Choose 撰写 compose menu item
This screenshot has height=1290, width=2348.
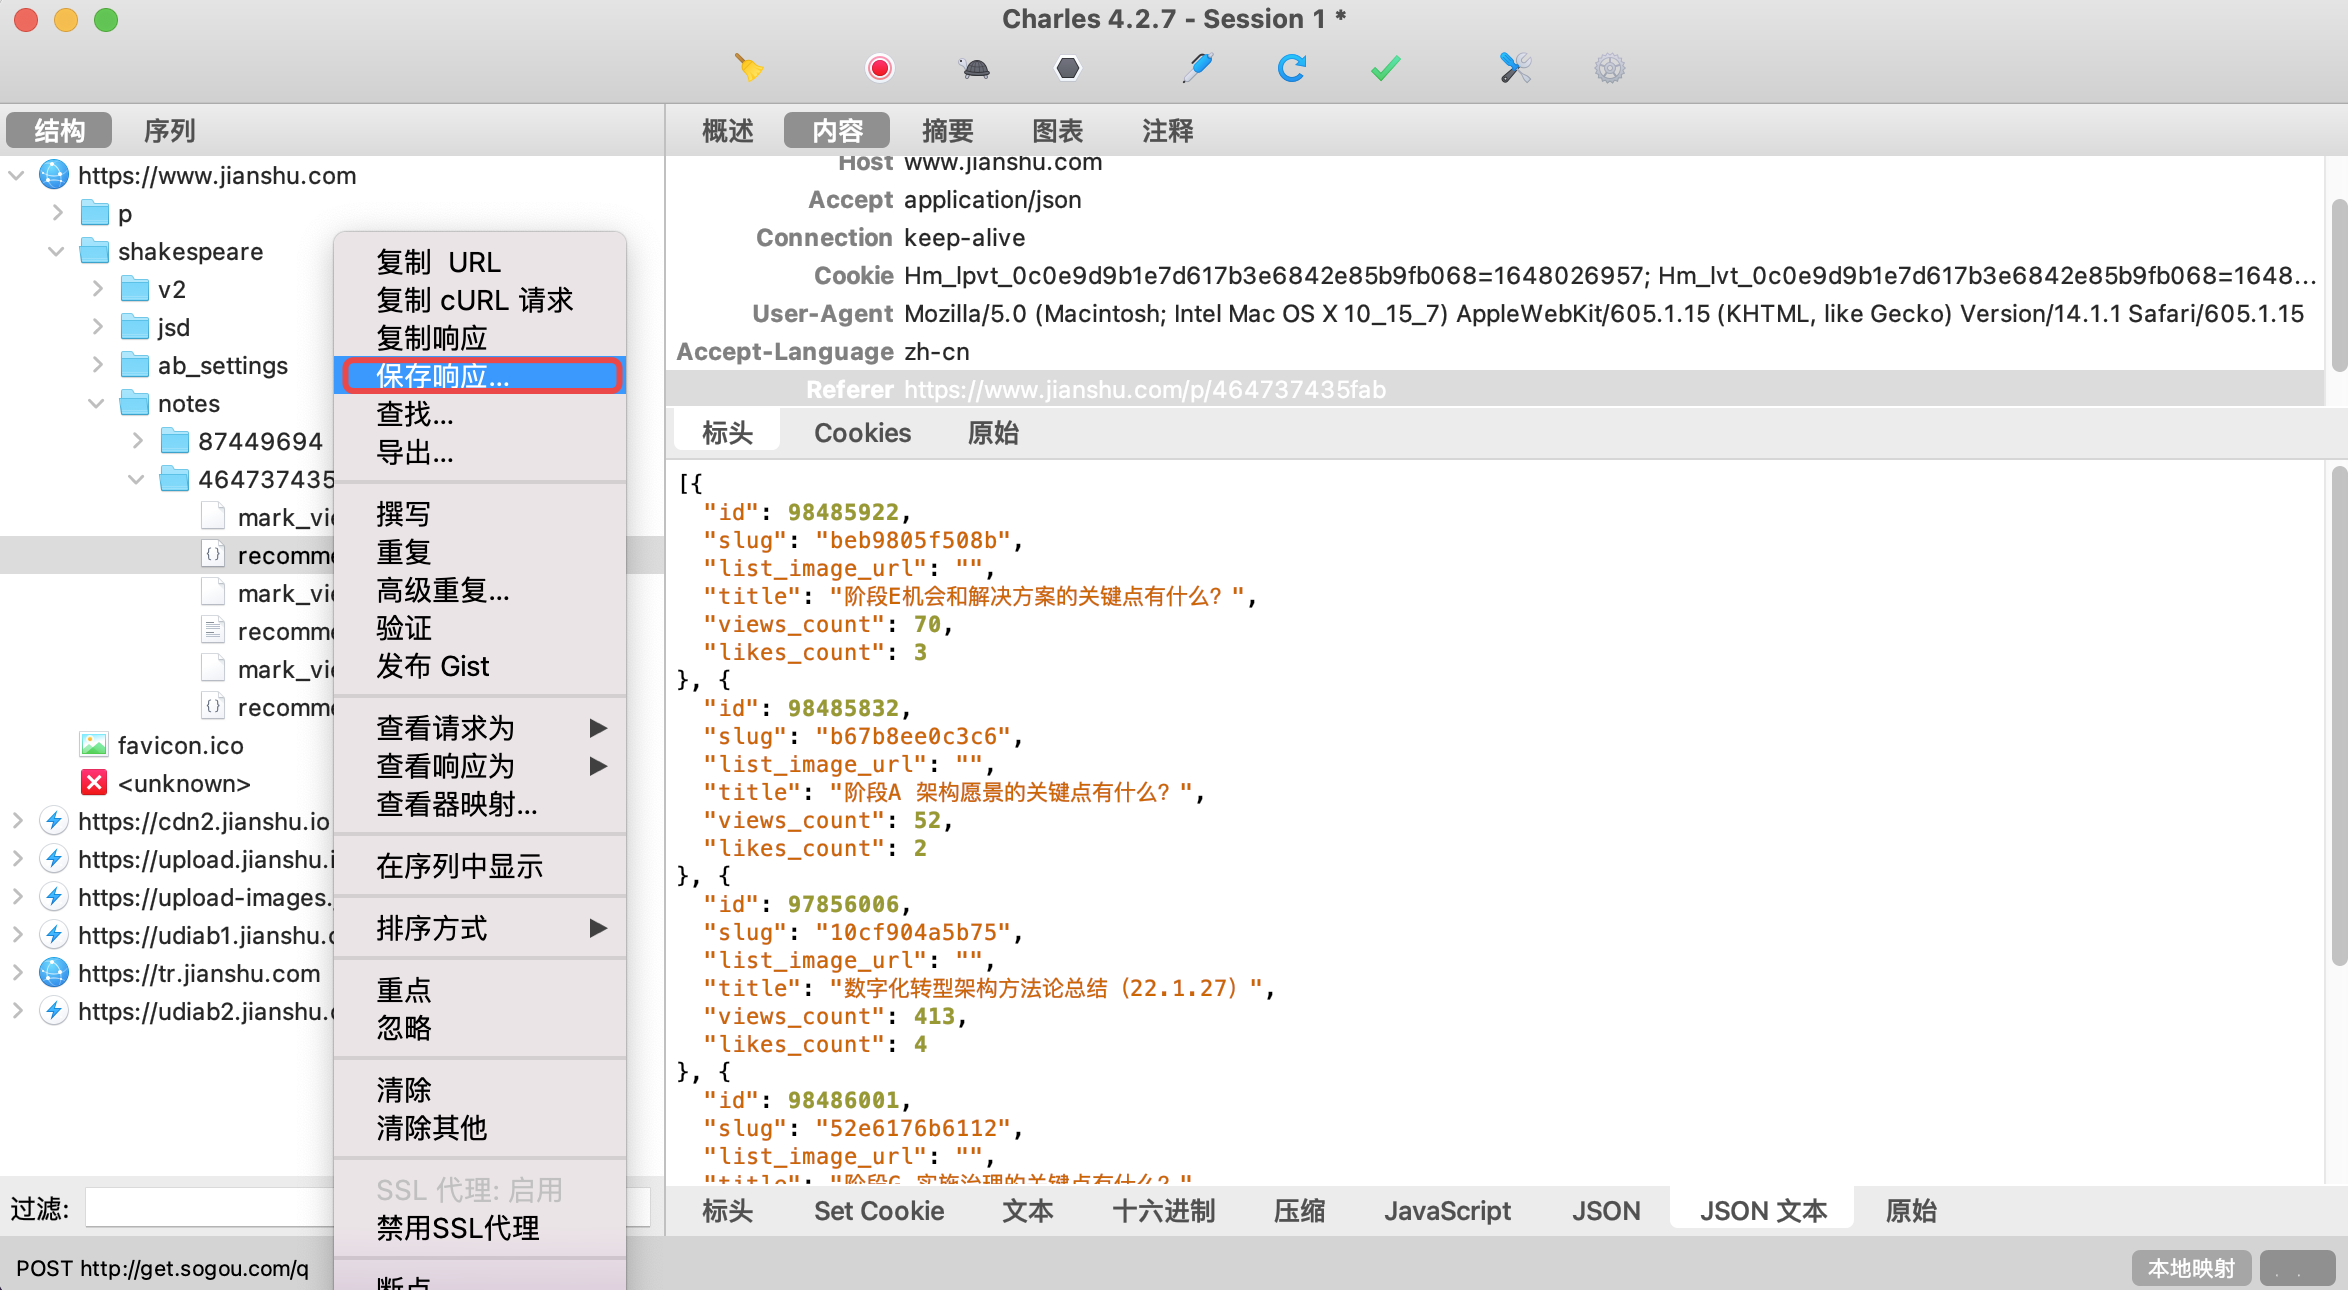480,514
